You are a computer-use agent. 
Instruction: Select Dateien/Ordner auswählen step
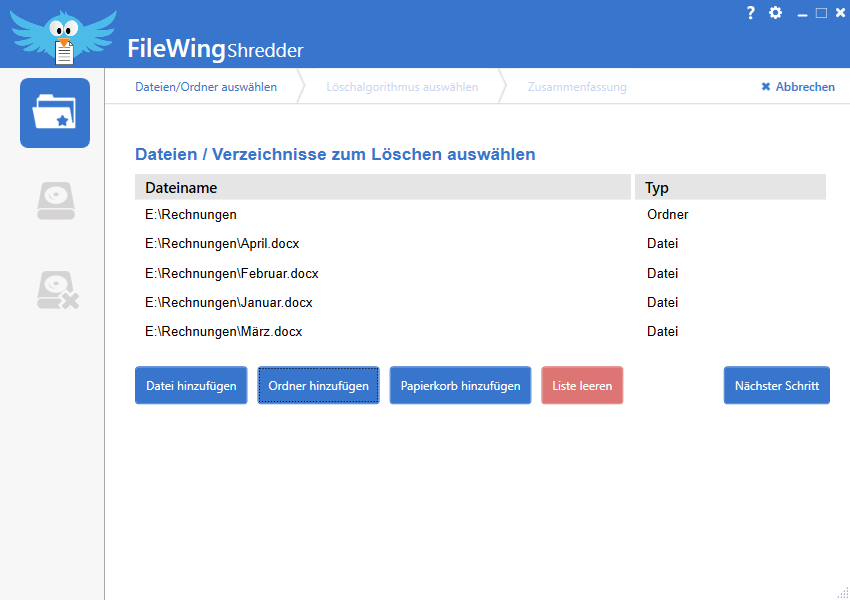click(x=205, y=87)
